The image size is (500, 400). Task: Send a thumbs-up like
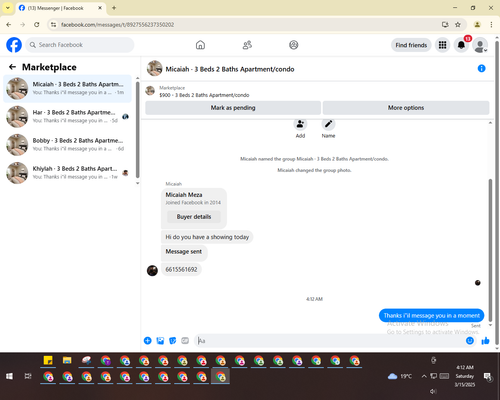pos(486,341)
